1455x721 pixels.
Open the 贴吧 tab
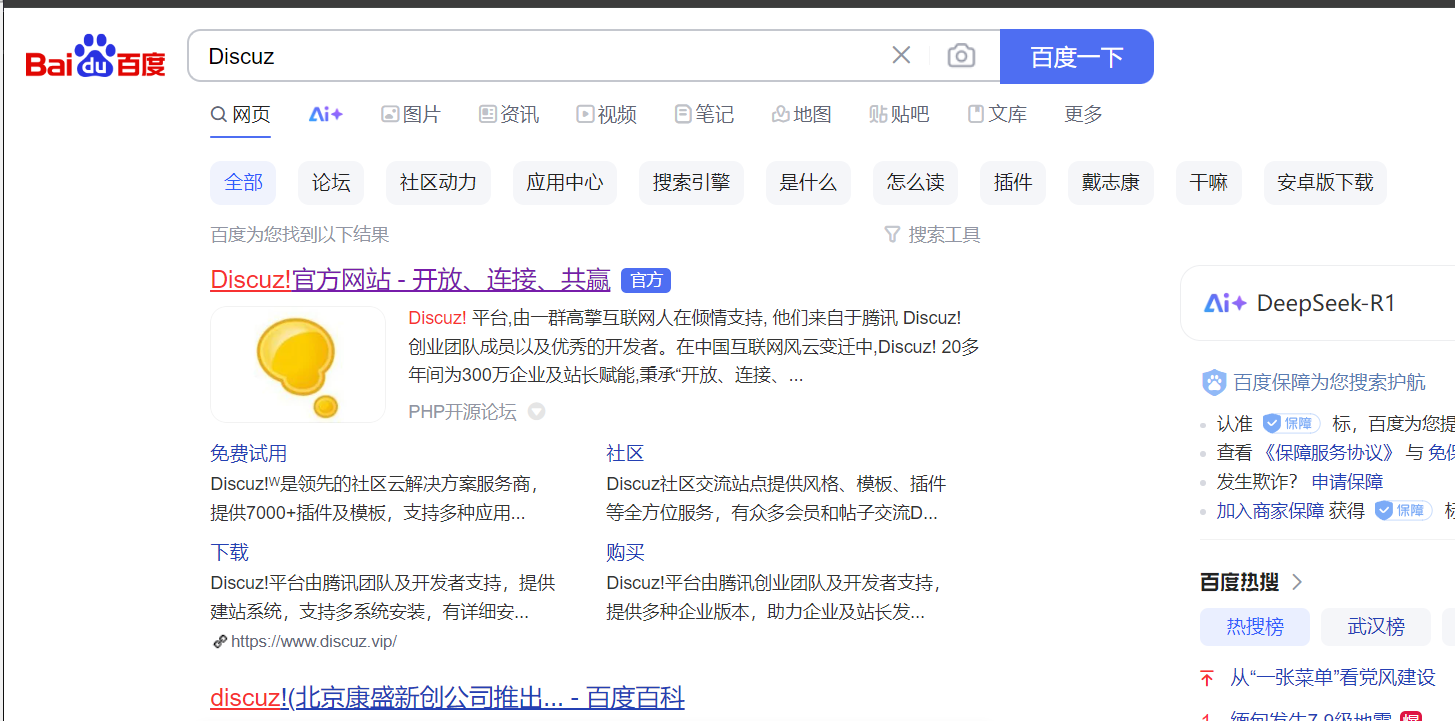click(x=899, y=114)
